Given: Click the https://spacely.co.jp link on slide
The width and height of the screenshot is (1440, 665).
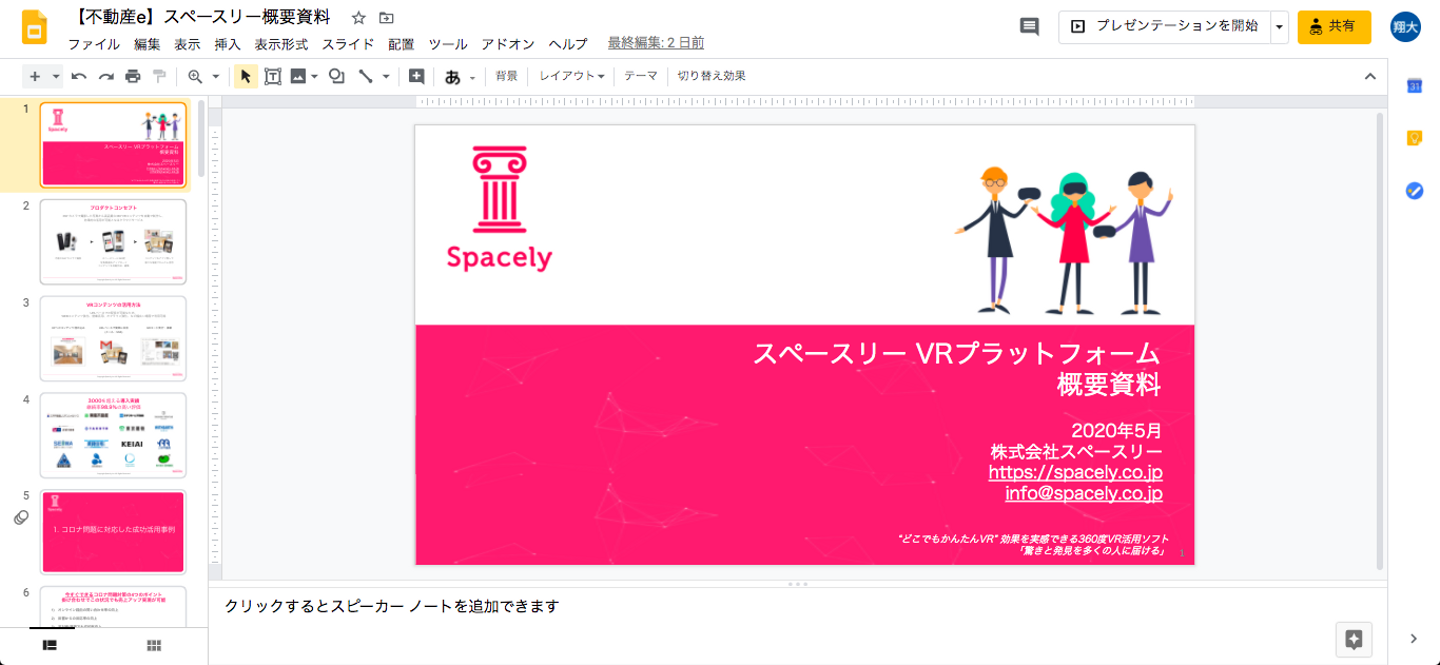Looking at the screenshot, I should click(x=1075, y=472).
